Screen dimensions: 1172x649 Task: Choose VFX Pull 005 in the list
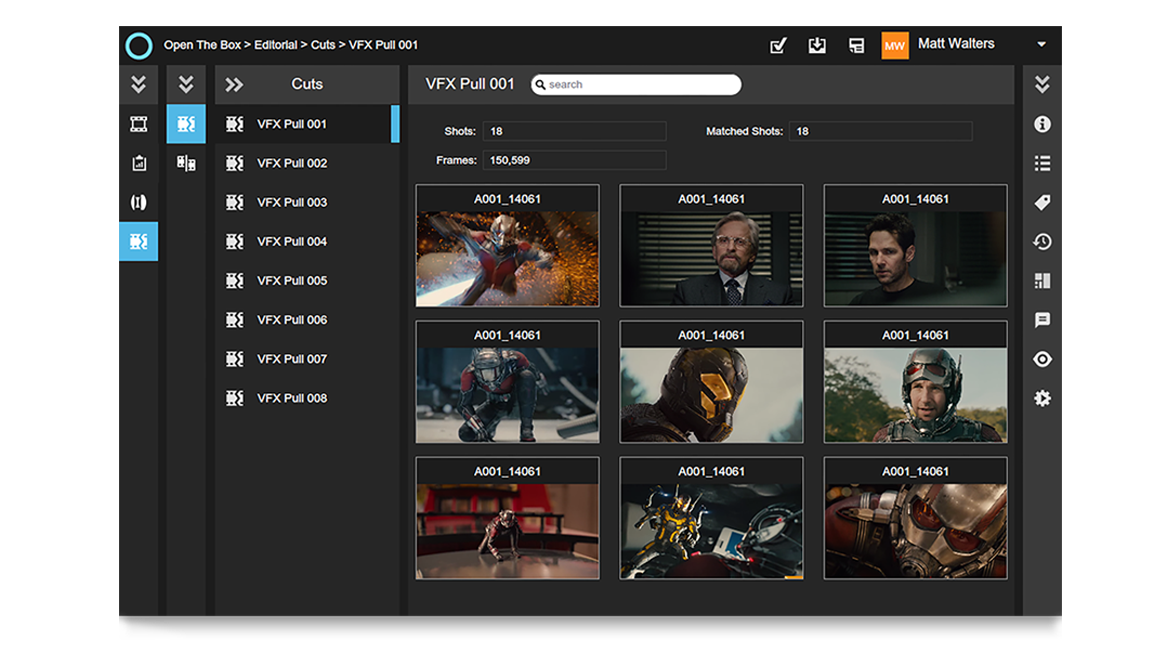click(x=307, y=280)
